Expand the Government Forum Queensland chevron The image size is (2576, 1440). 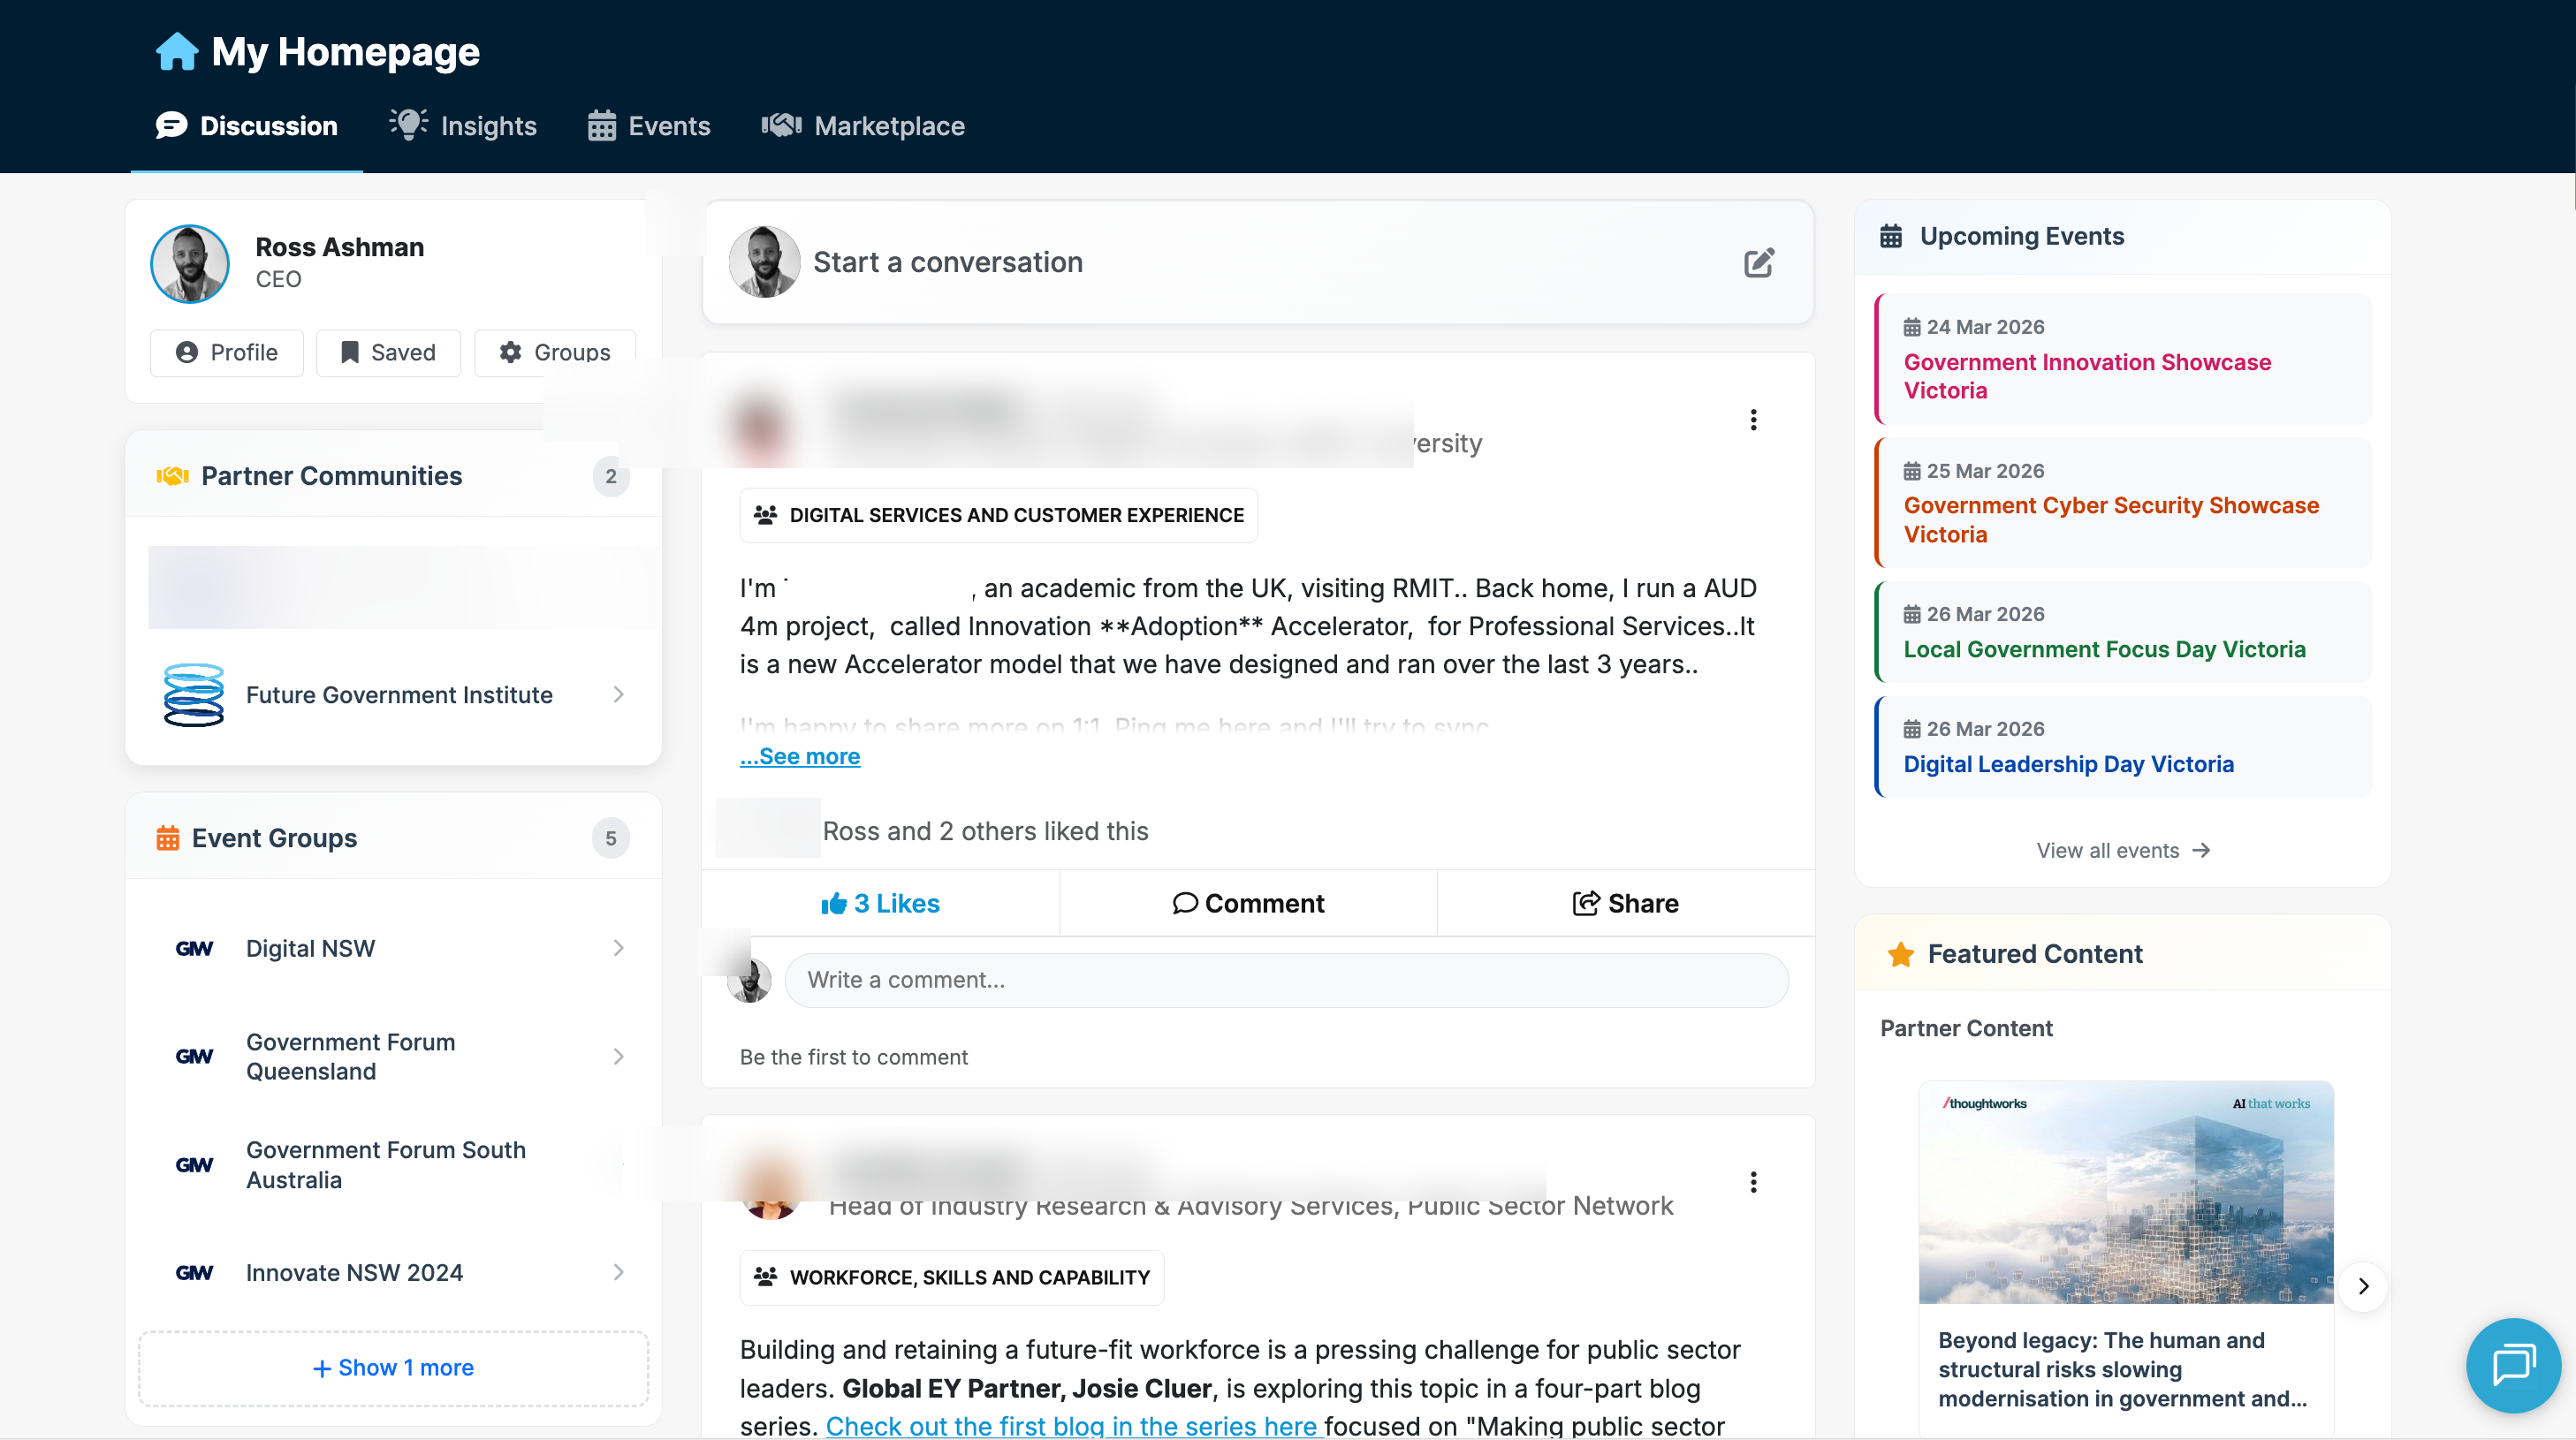[619, 1056]
